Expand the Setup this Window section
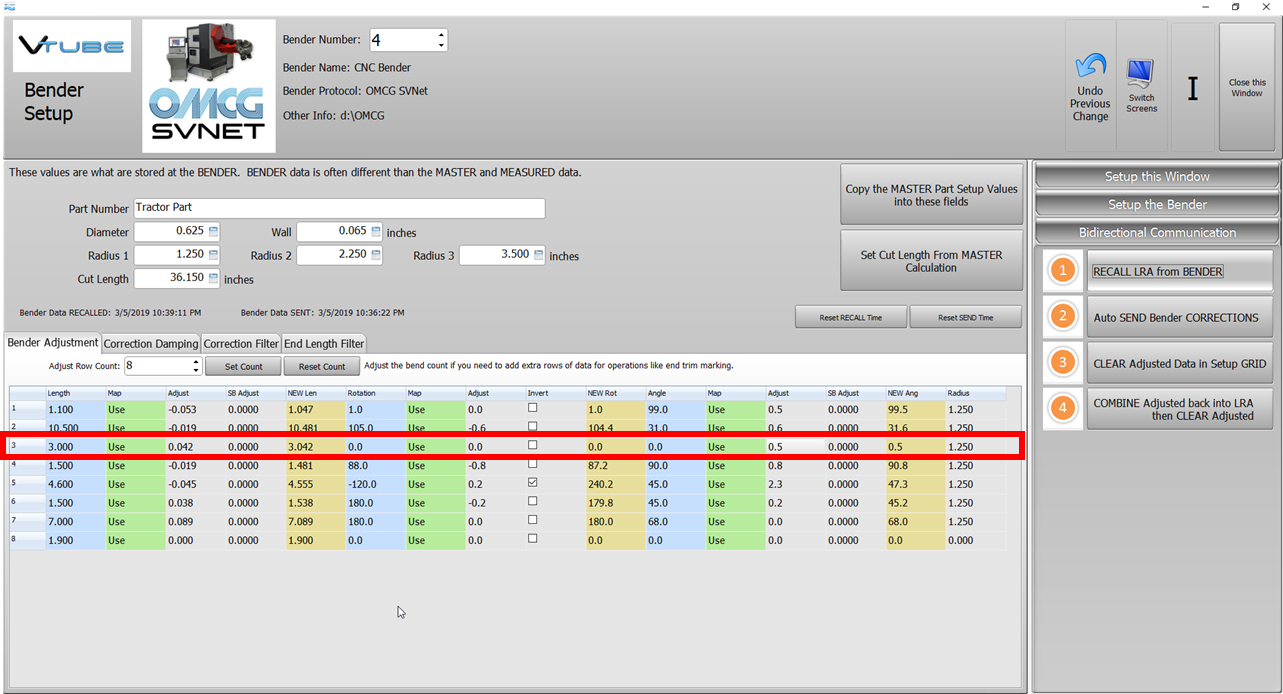The height and width of the screenshot is (694, 1283). [x=1156, y=177]
